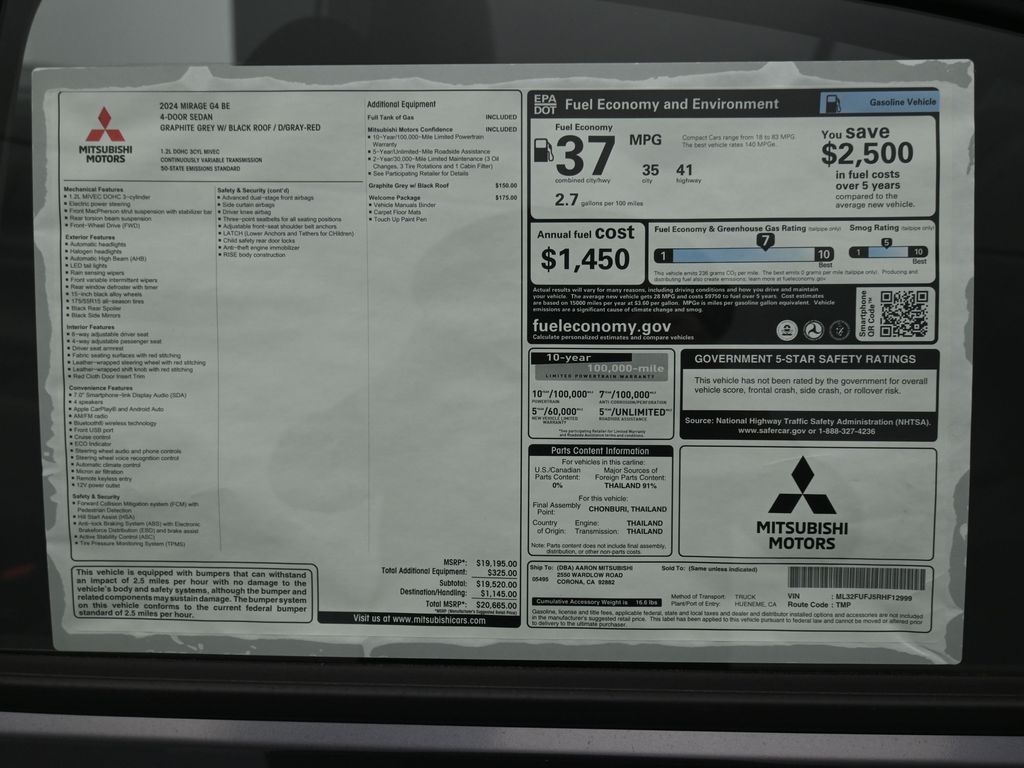Click the gas pump icon in Gasoline Vehicle label
The image size is (1024, 768).
click(833, 102)
